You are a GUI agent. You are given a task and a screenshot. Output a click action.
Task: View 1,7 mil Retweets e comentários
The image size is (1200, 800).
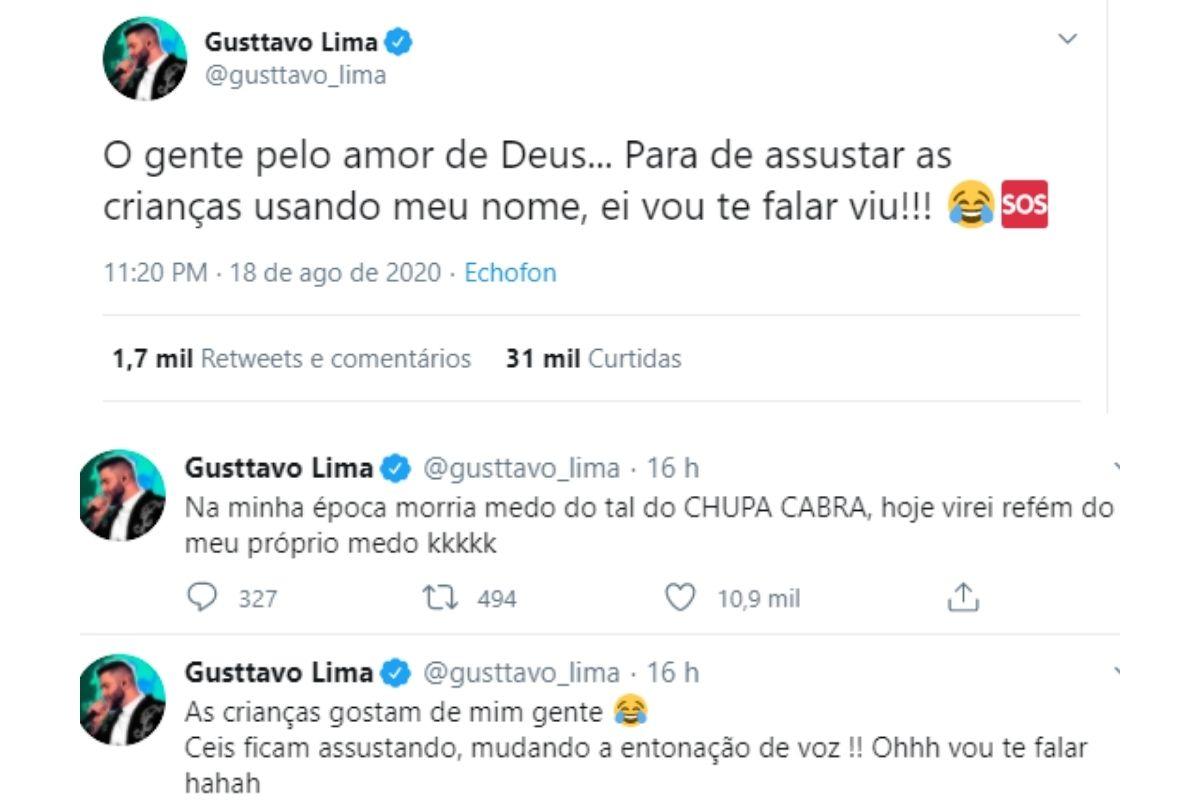click(292, 359)
